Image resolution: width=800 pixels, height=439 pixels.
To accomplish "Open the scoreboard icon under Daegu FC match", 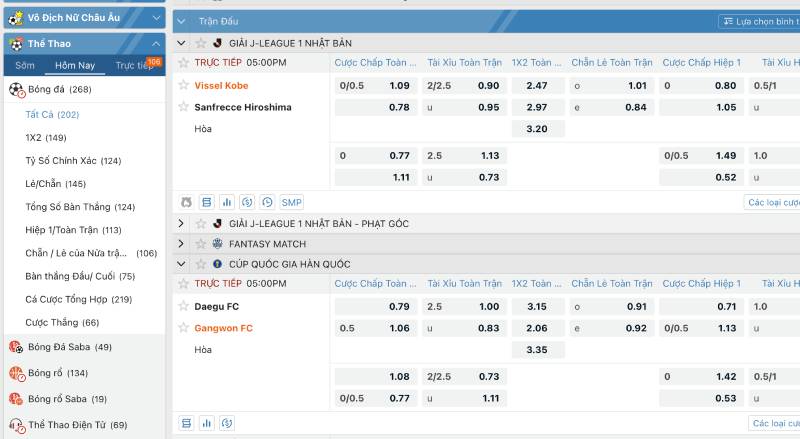I will (186, 423).
